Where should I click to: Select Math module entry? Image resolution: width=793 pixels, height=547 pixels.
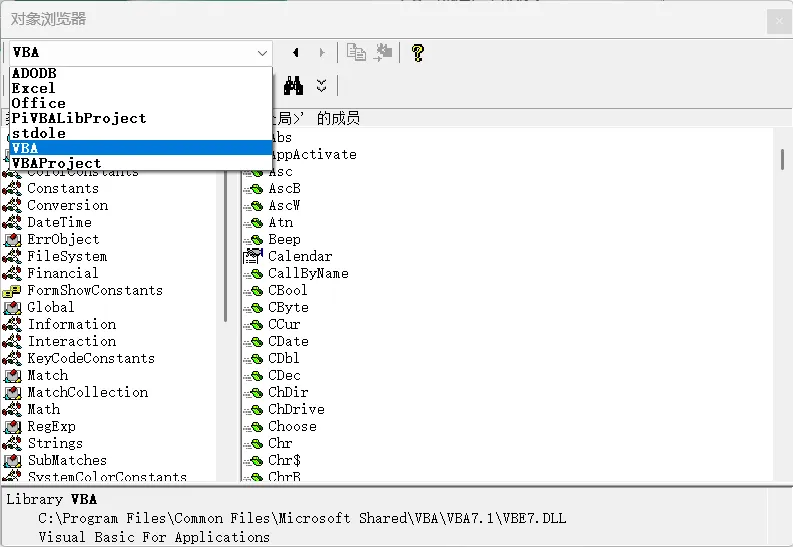pyautogui.click(x=43, y=409)
